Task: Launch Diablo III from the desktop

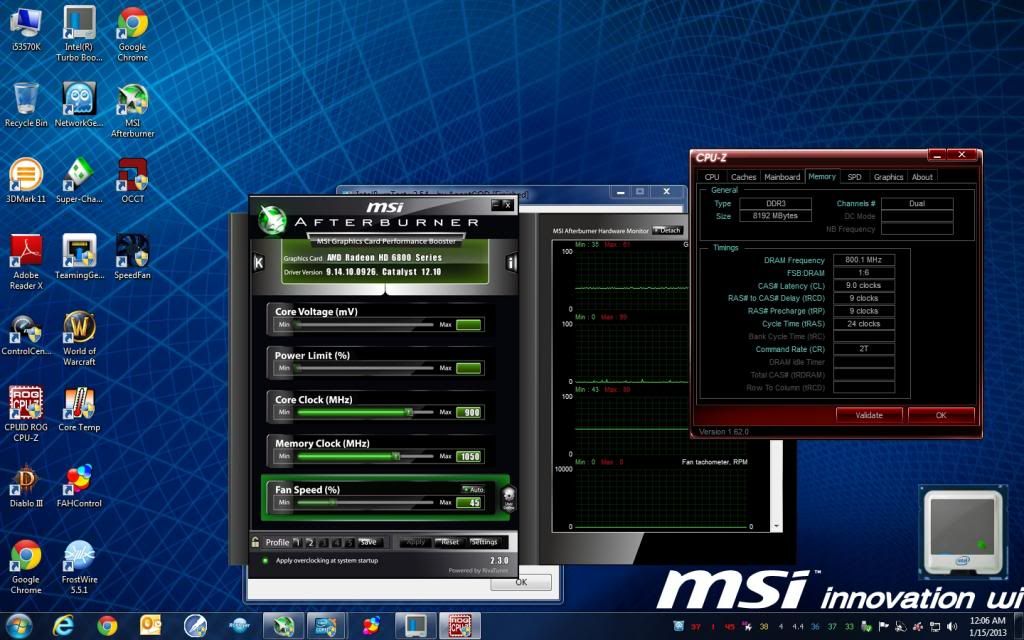Action: 25,485
